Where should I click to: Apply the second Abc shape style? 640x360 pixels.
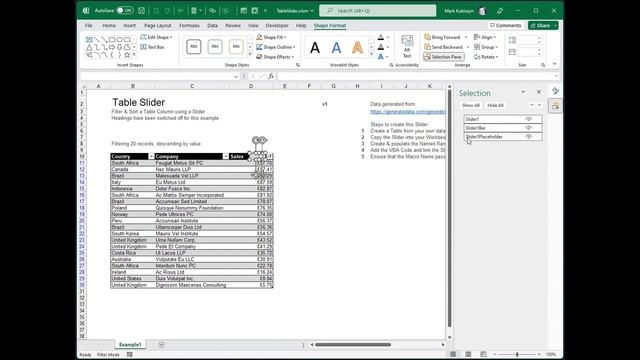click(215, 47)
